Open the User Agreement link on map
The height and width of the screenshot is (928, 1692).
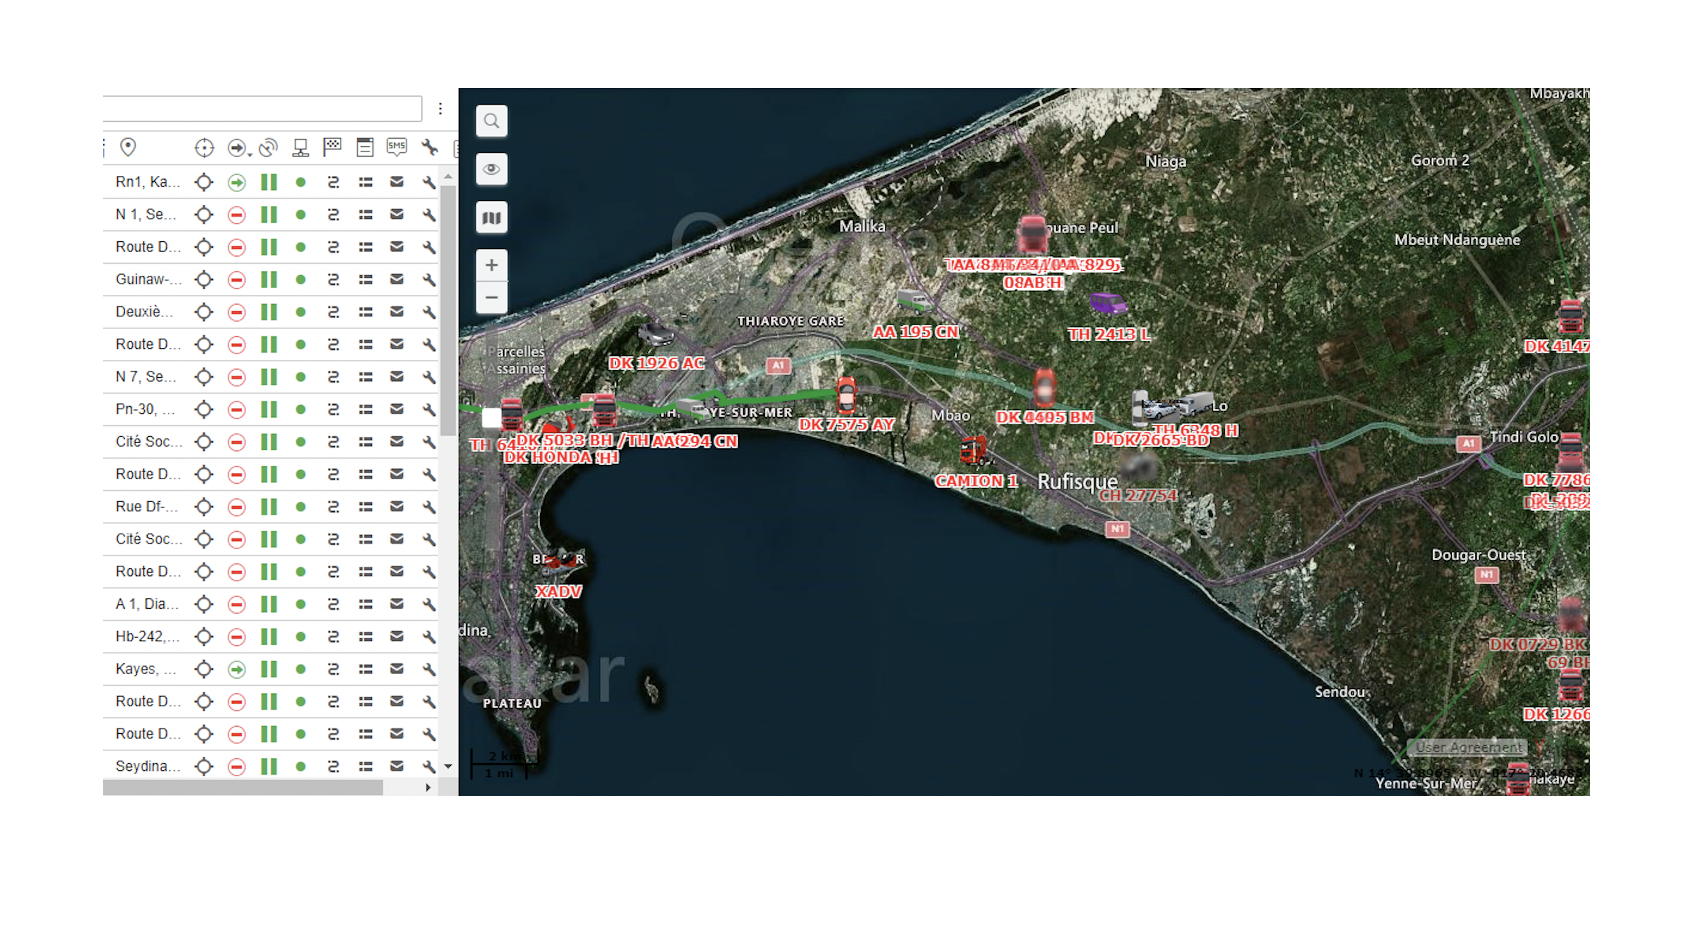coord(1469,747)
